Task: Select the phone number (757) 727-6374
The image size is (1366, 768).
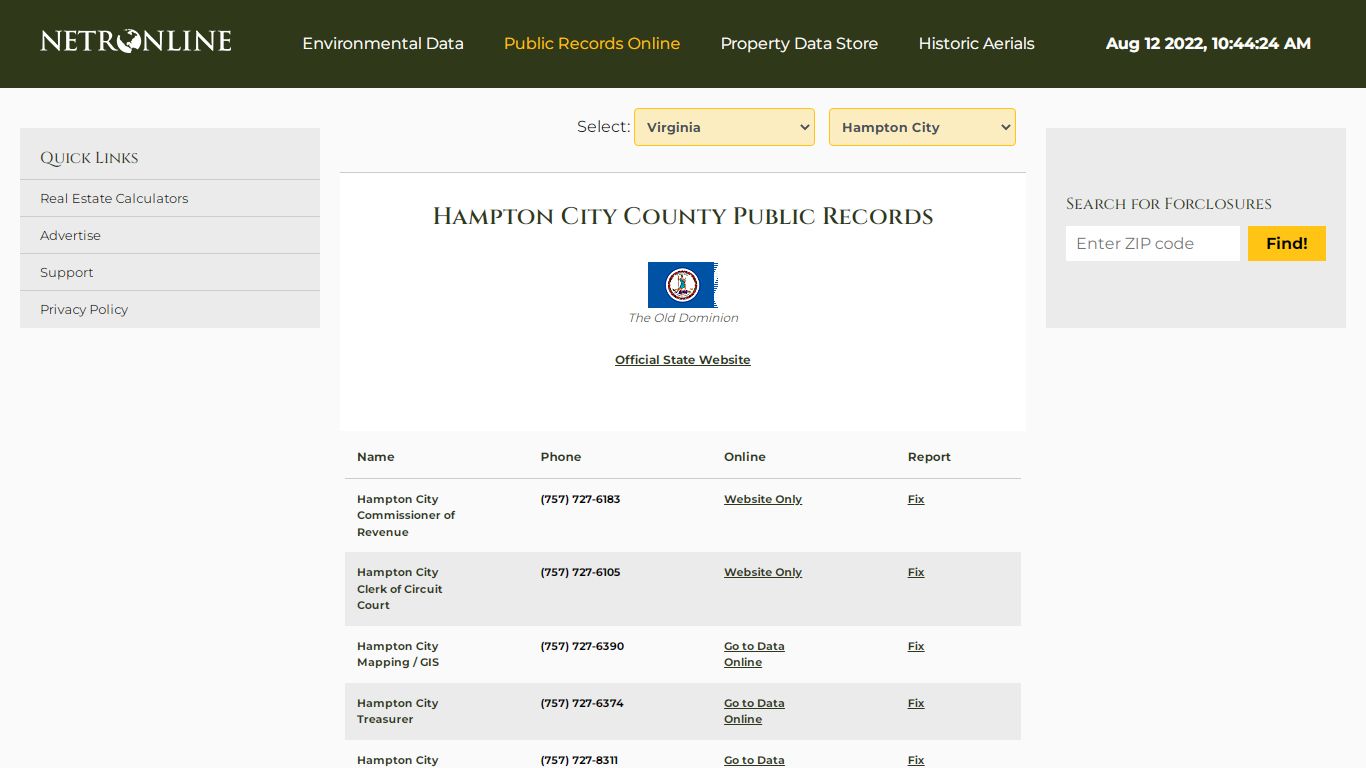Action: [582, 703]
